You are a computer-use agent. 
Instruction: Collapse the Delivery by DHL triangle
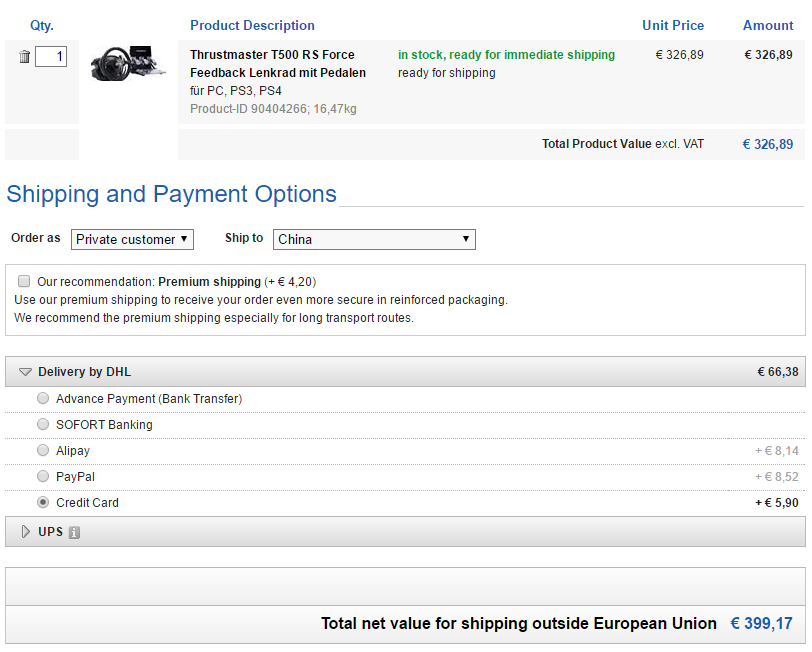coord(25,372)
